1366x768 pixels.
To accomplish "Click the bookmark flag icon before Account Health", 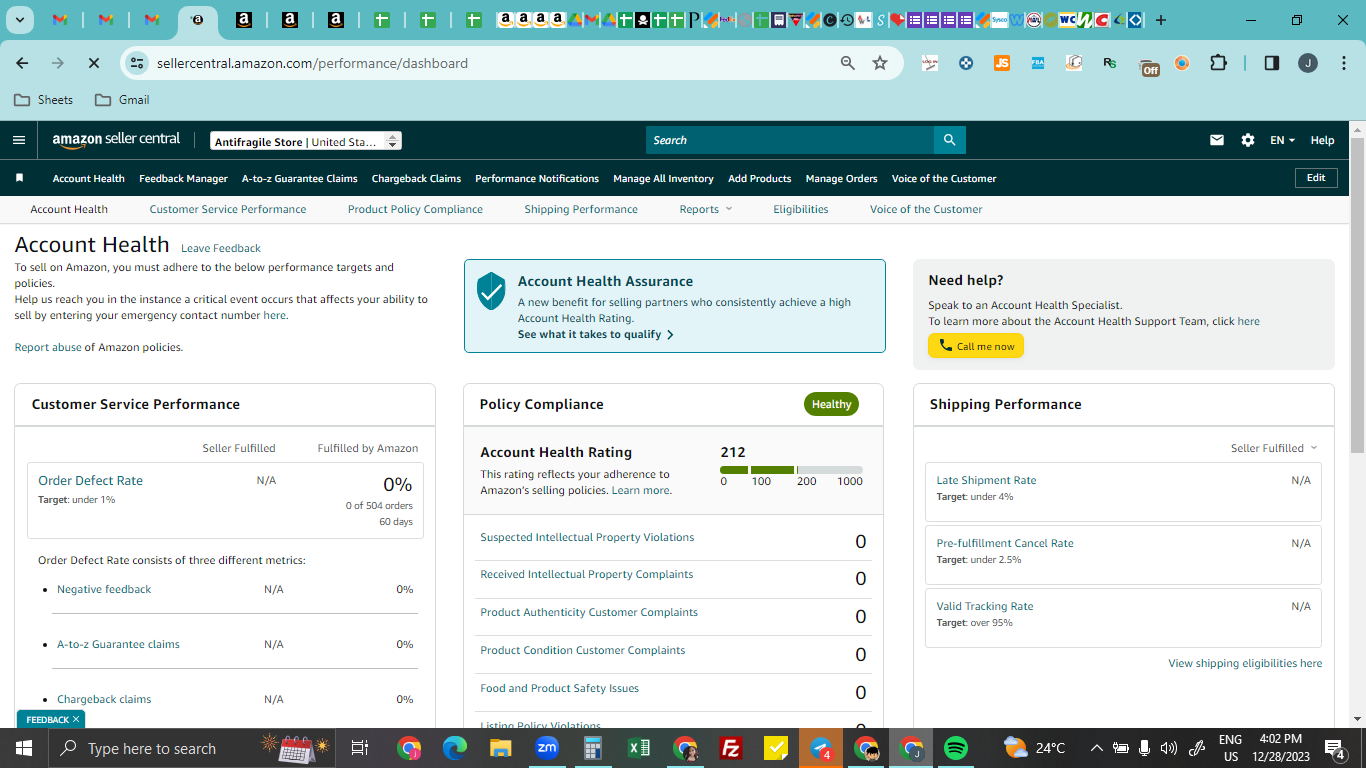I will coord(19,178).
